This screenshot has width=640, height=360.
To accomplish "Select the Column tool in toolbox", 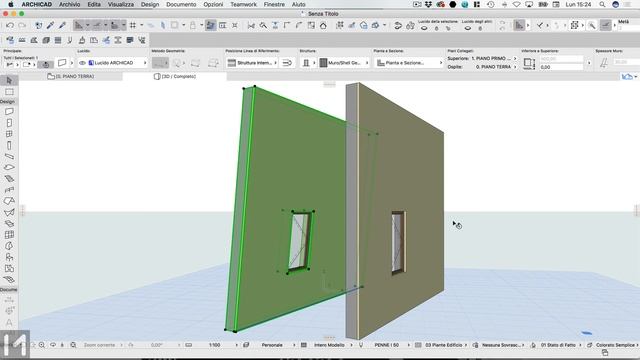I will pyautogui.click(x=9, y=145).
